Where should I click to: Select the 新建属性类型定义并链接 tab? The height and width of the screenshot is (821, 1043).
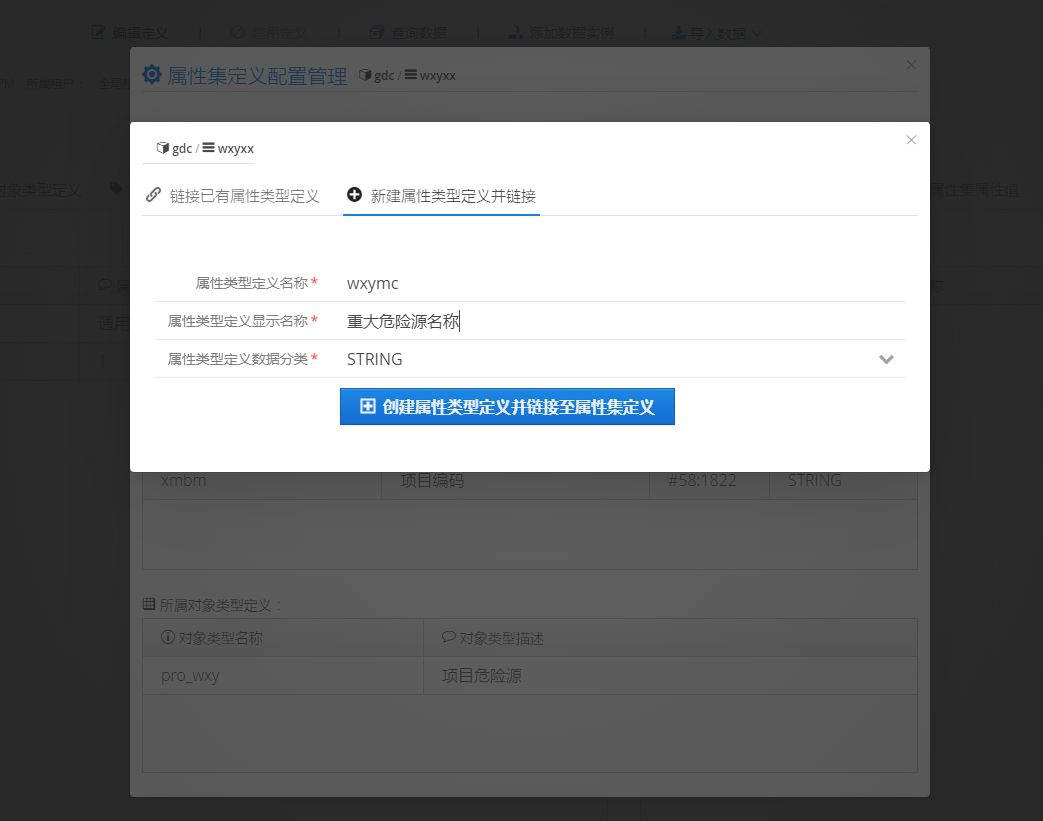[x=452, y=196]
